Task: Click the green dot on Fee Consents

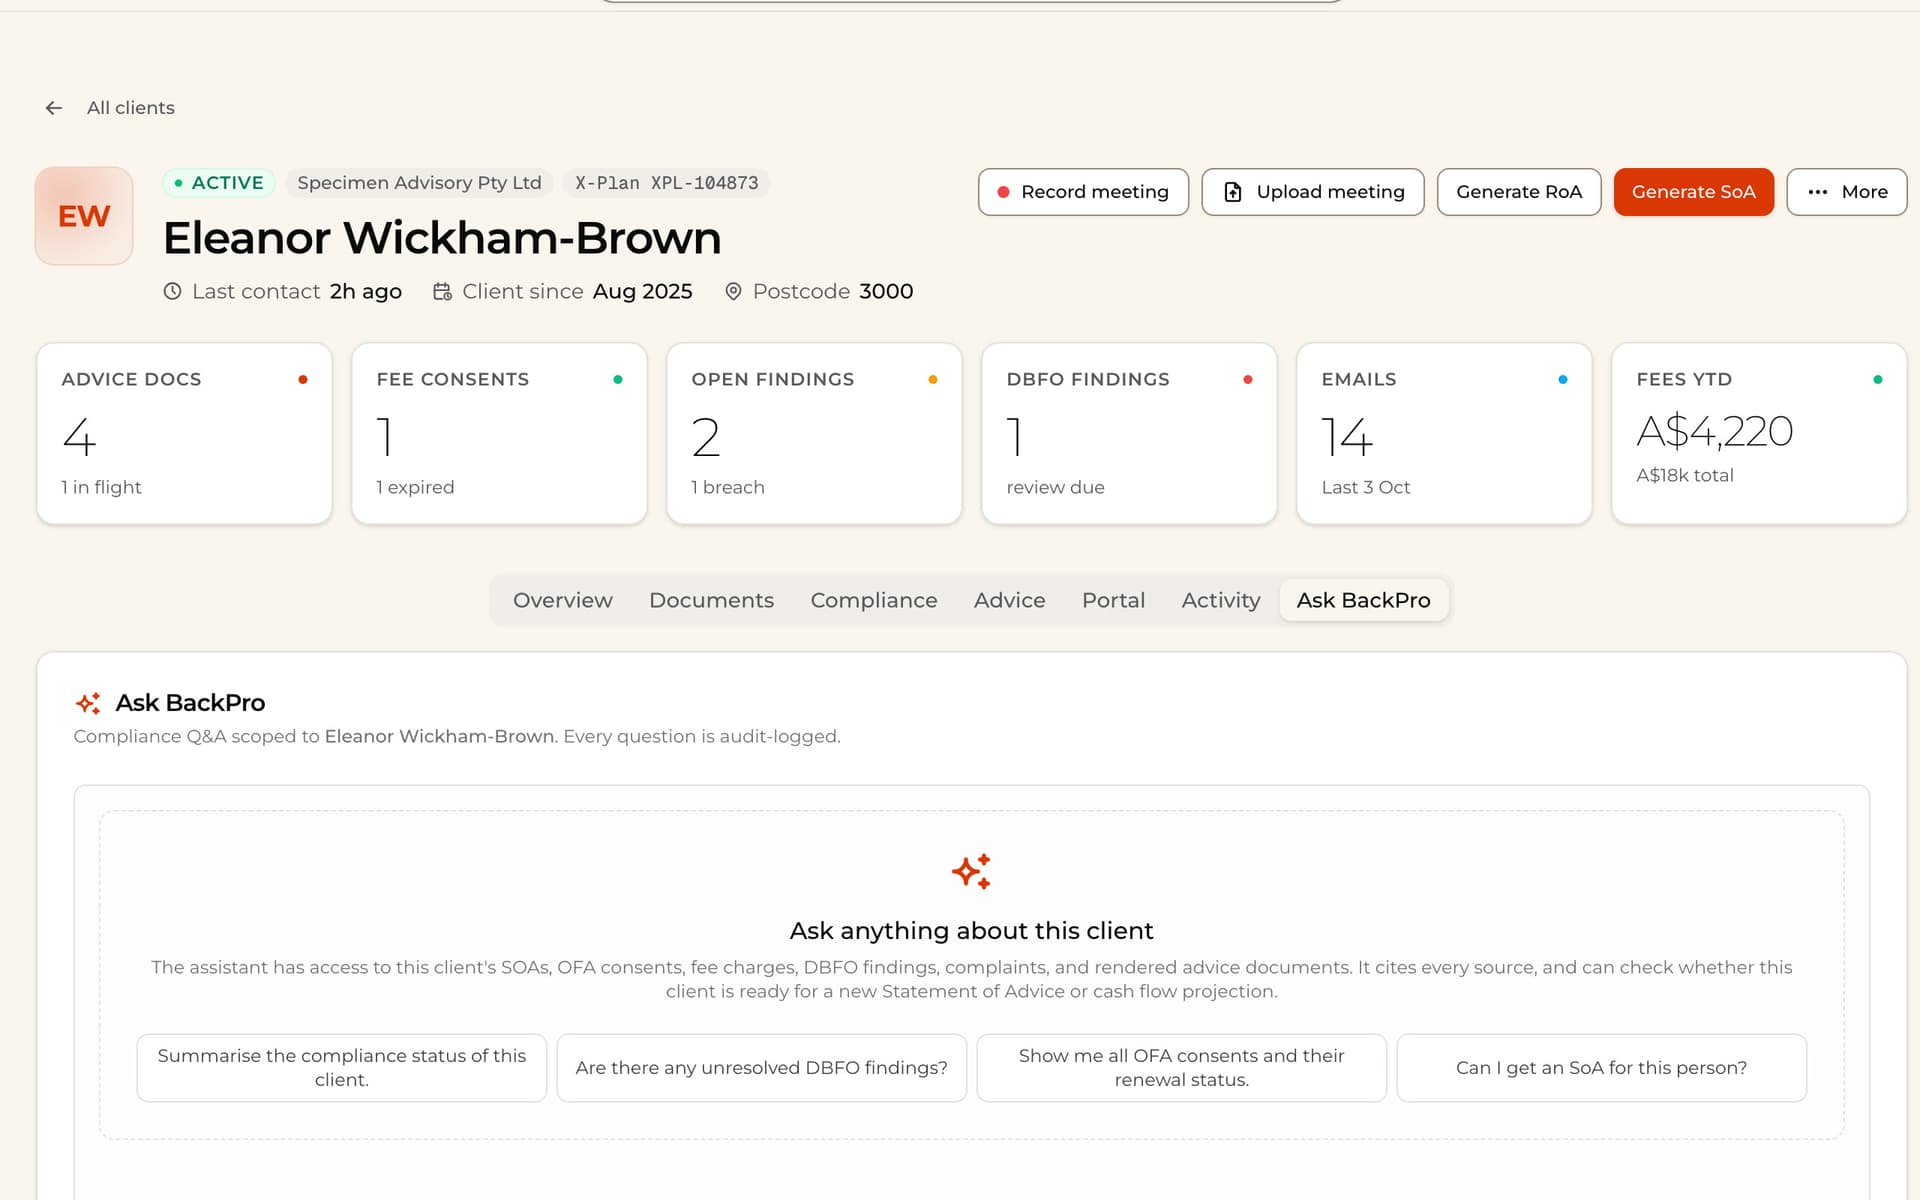Action: [618, 380]
